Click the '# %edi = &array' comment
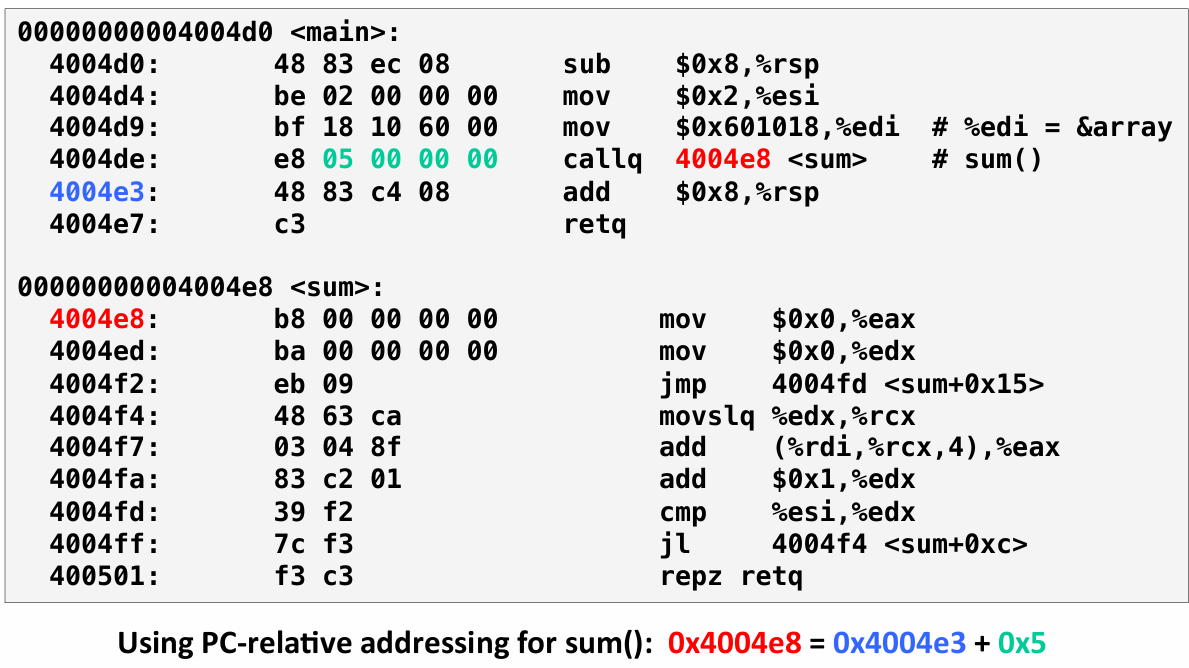 (1051, 128)
